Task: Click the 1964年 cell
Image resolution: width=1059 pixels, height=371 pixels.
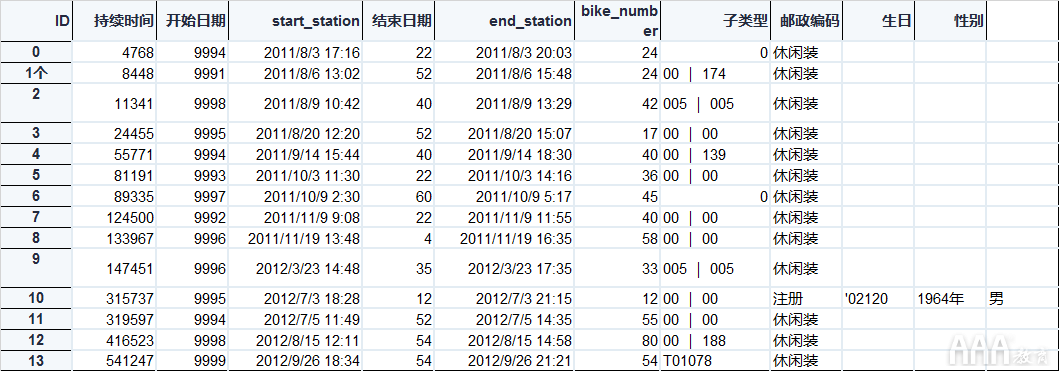Action: click(950, 299)
